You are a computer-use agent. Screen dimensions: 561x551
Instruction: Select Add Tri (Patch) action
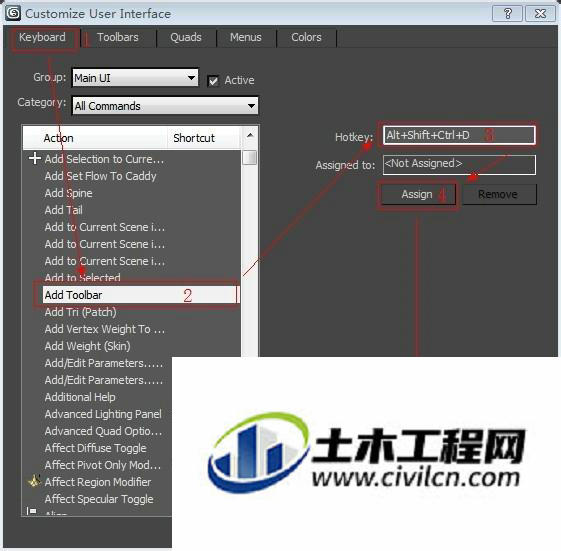[x=81, y=312]
